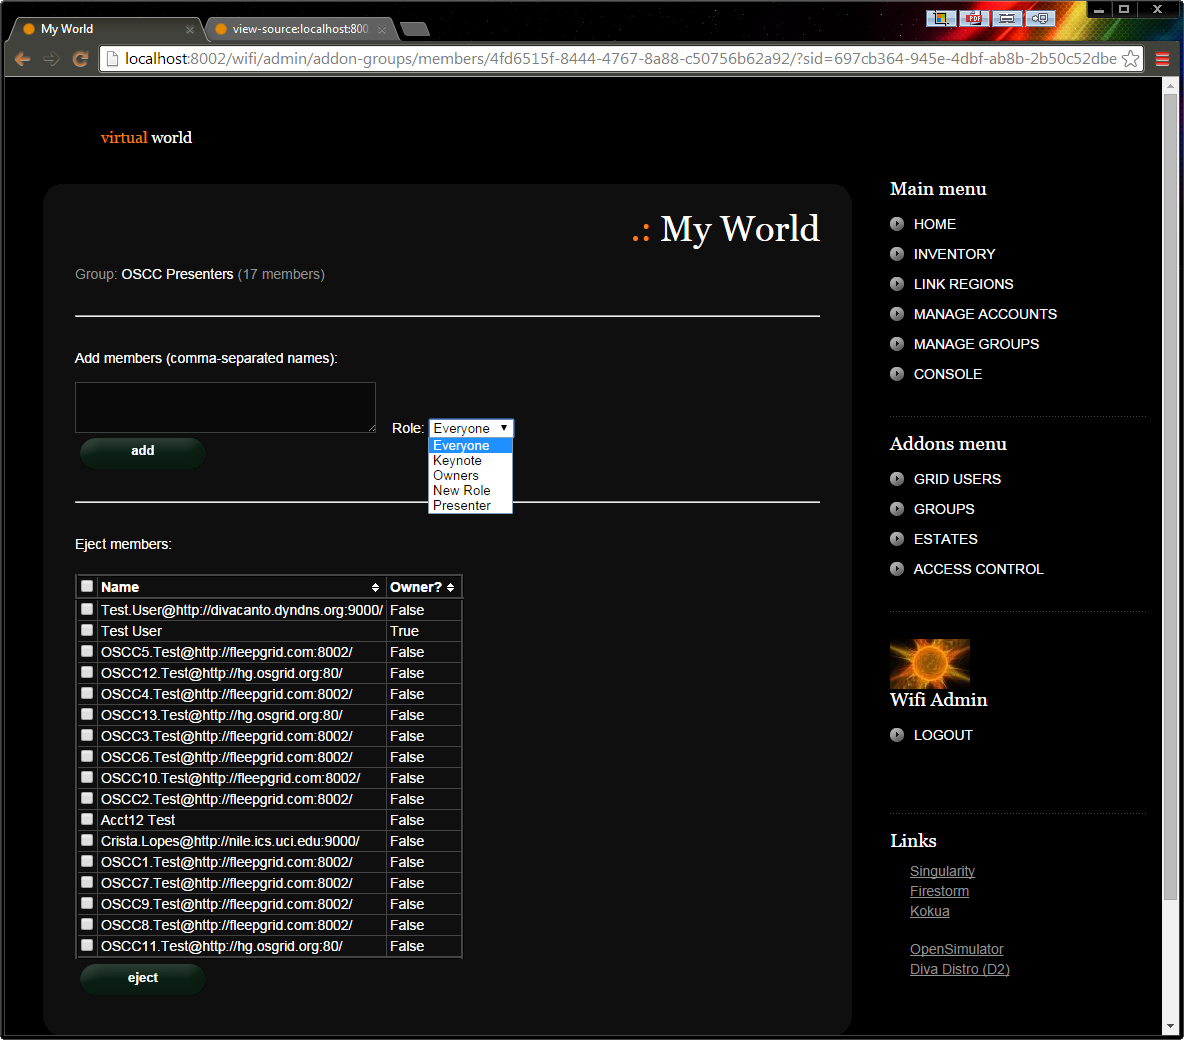The width and height of the screenshot is (1184, 1040).
Task: Open HOME from Main menu
Action: point(935,224)
